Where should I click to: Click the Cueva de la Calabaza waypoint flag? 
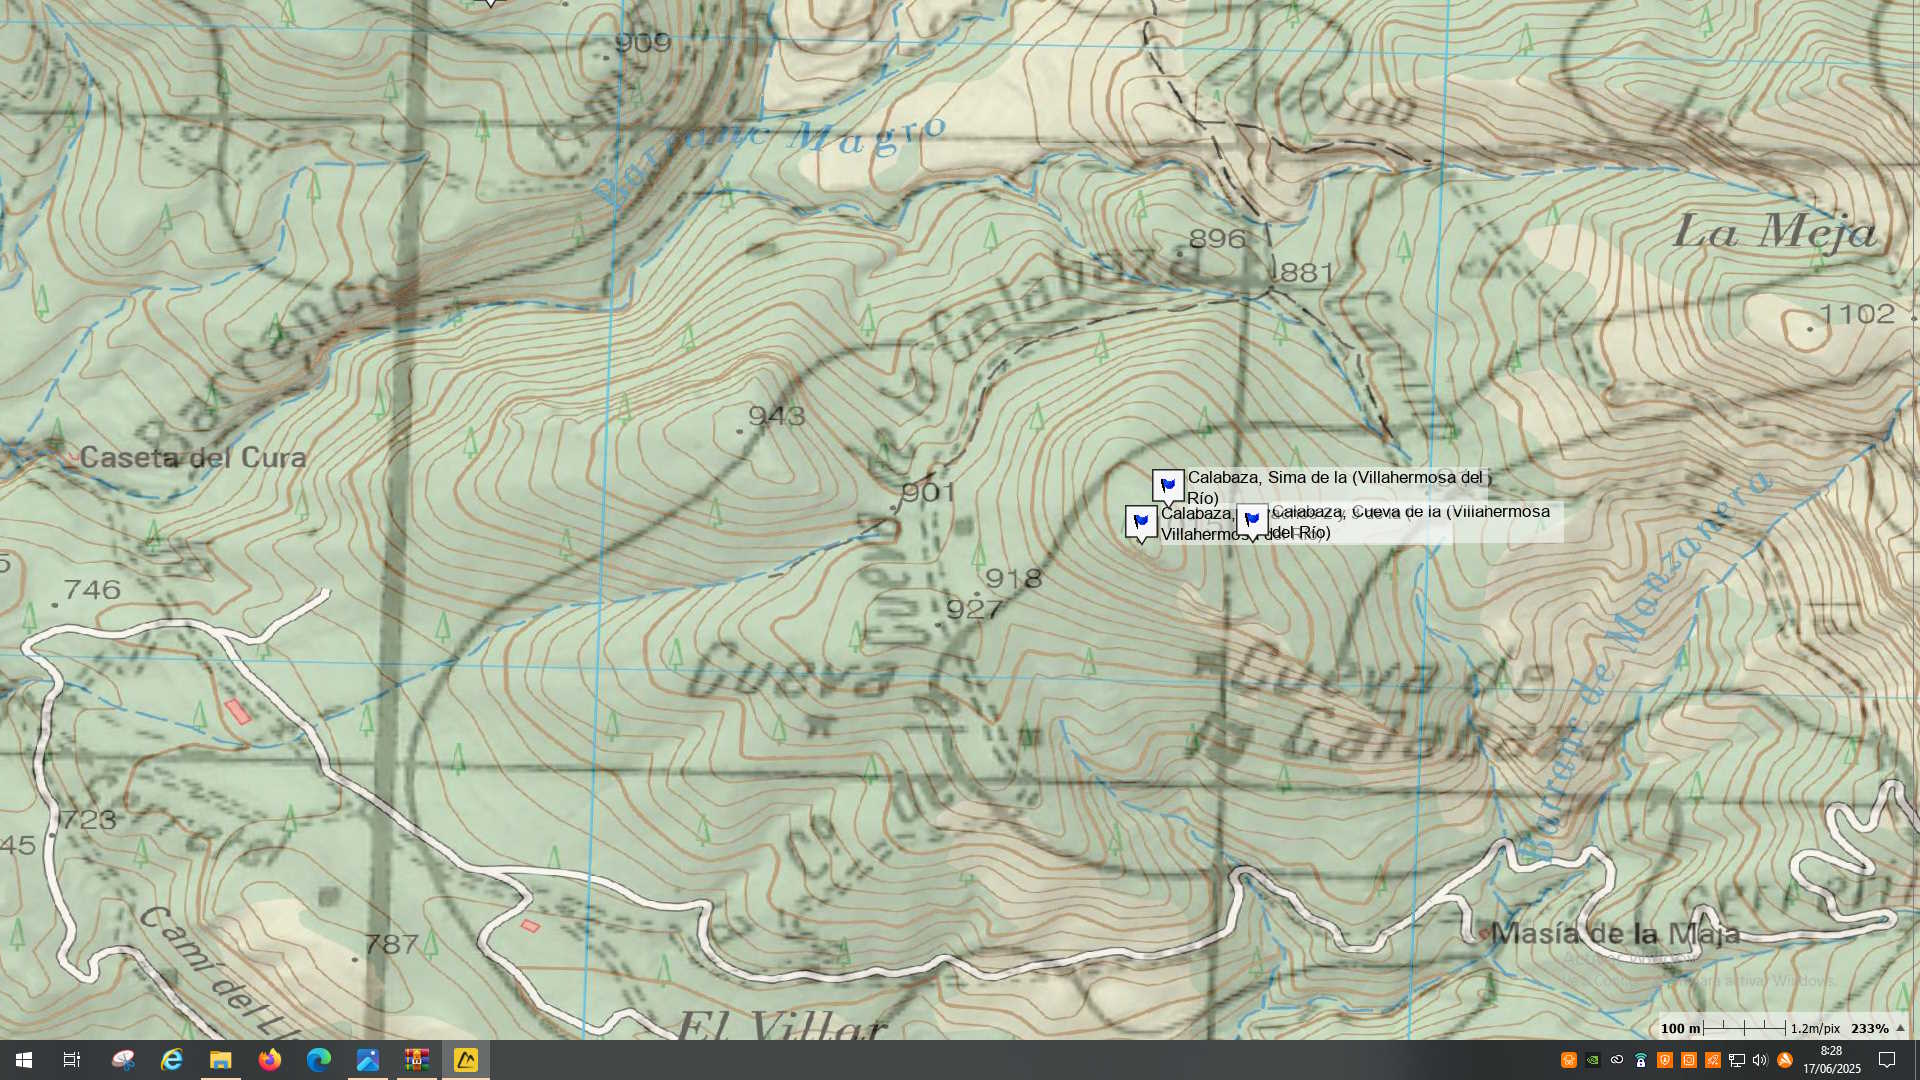tap(1252, 520)
